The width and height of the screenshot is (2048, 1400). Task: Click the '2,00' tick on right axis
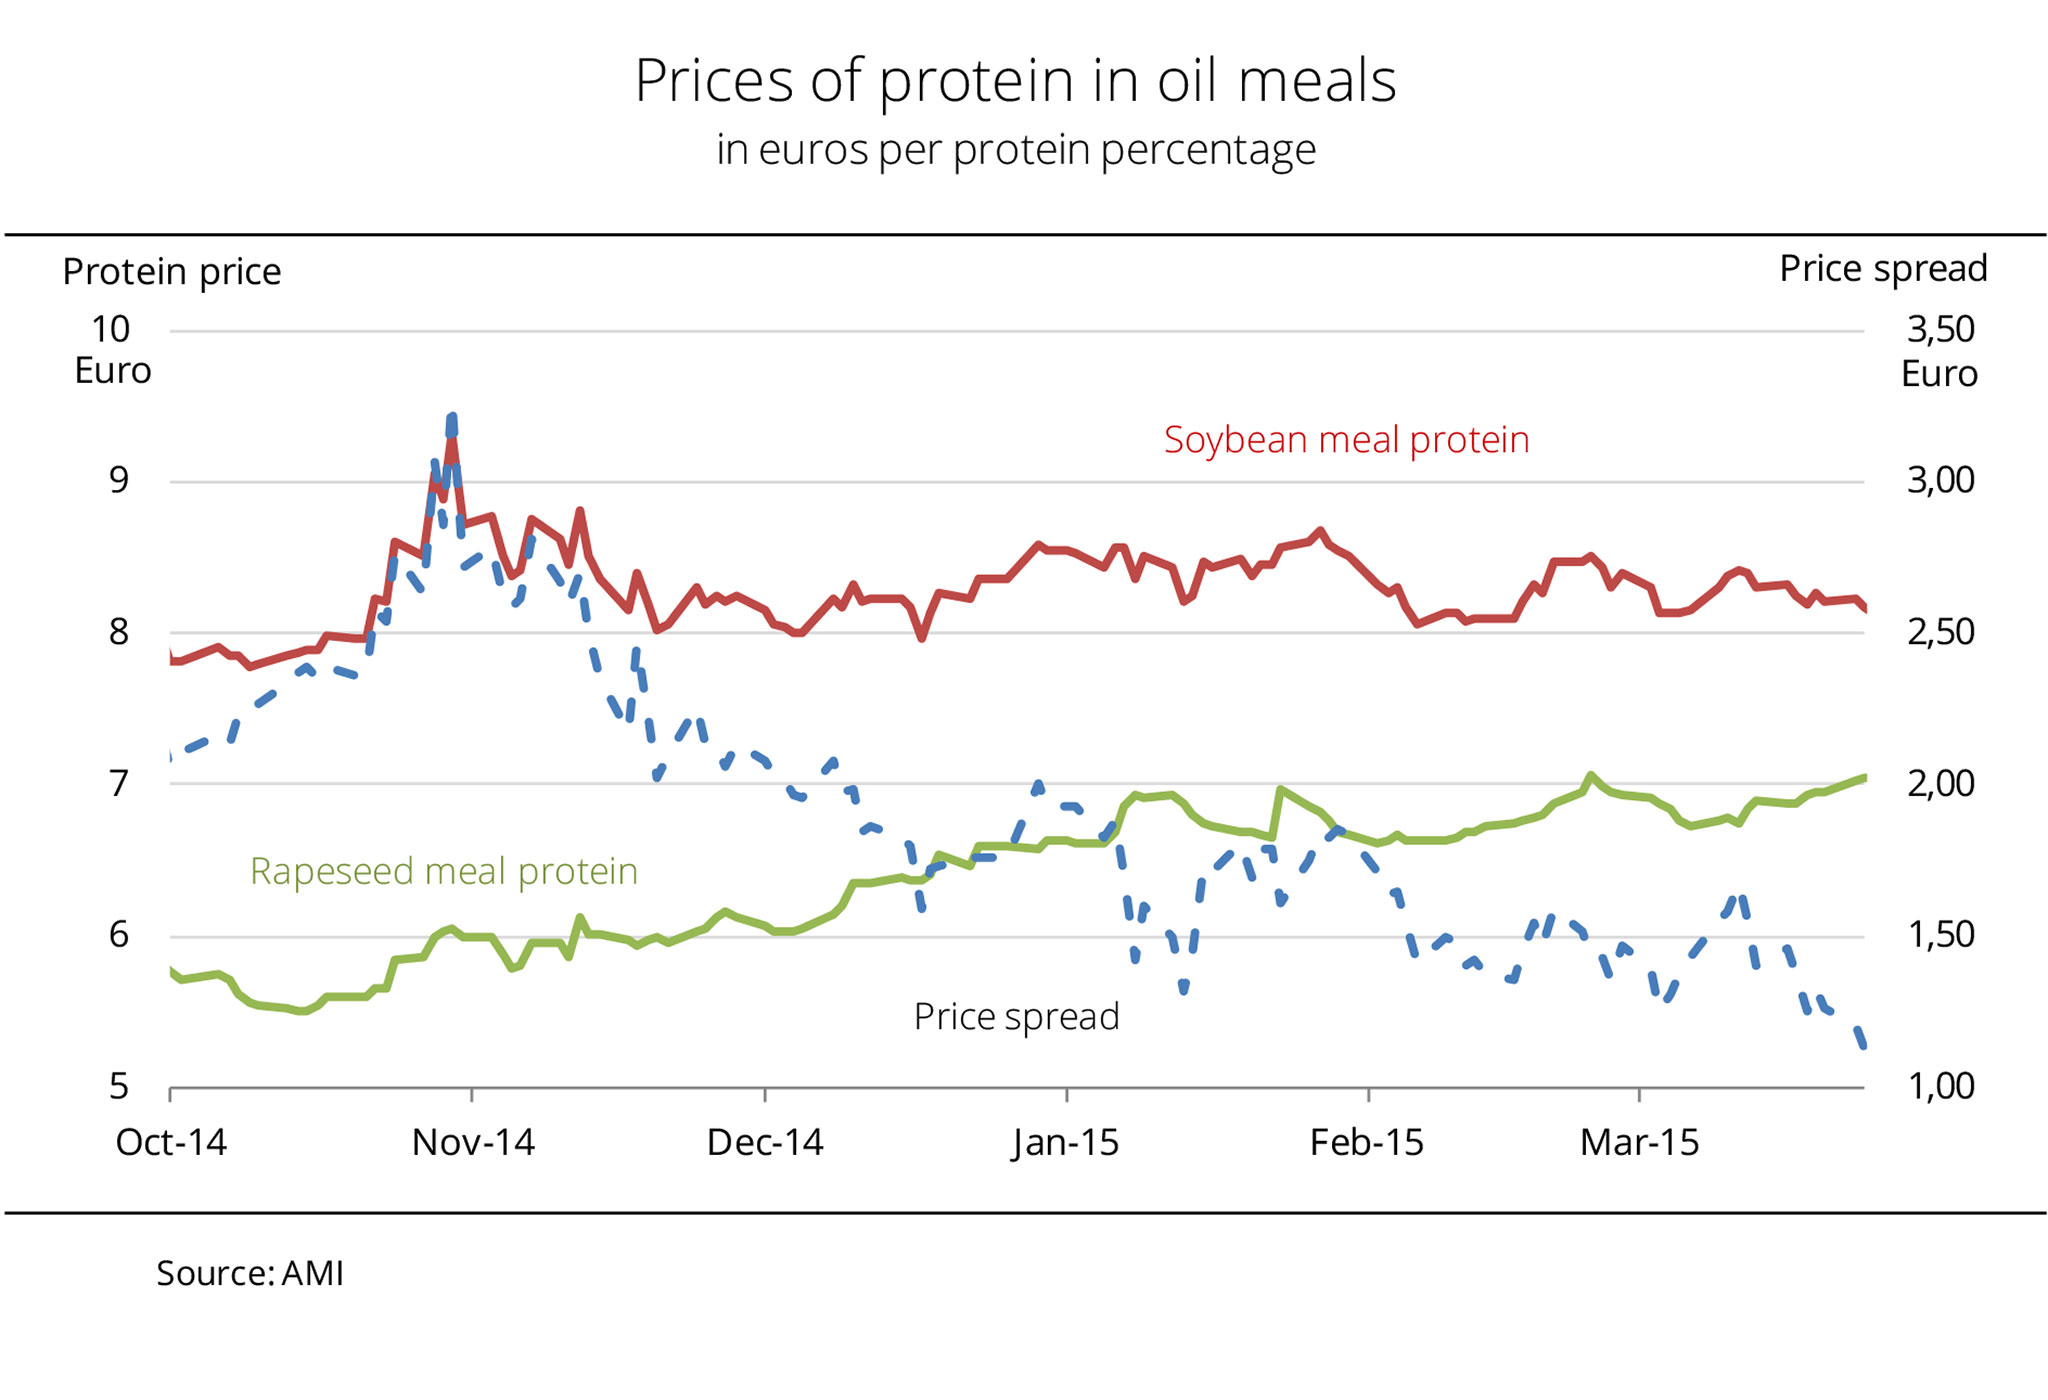(1940, 783)
